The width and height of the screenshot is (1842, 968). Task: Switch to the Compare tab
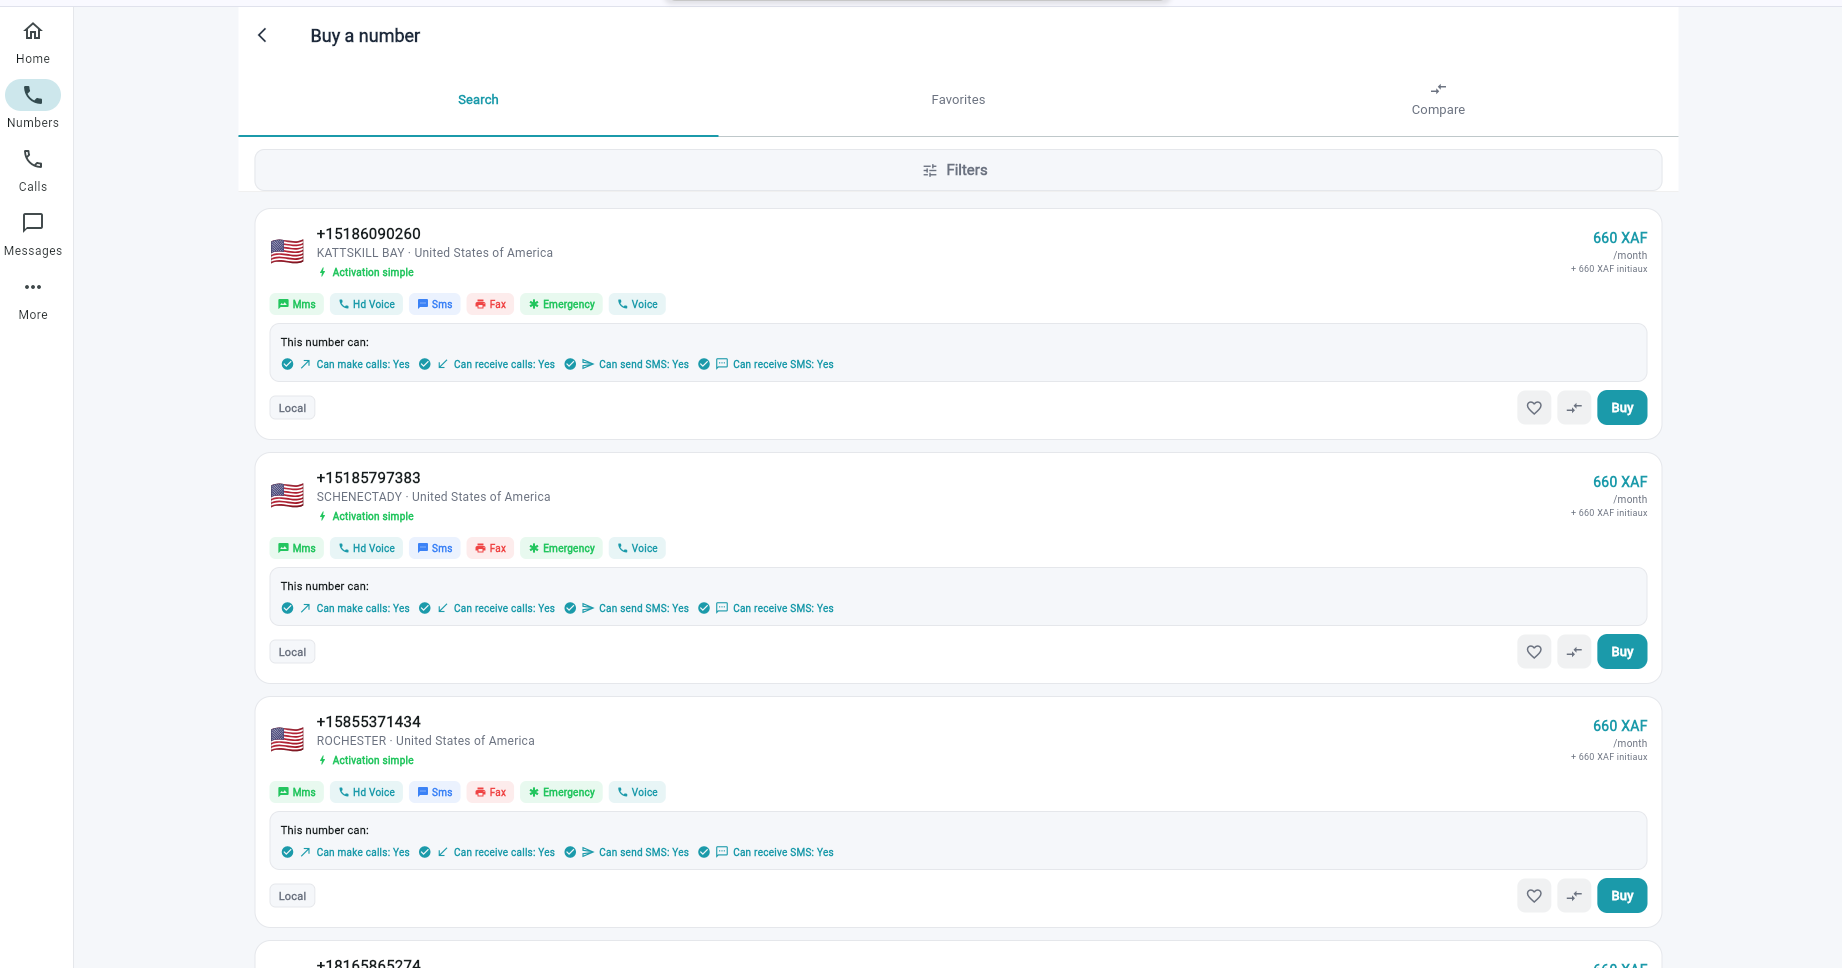pos(1438,100)
